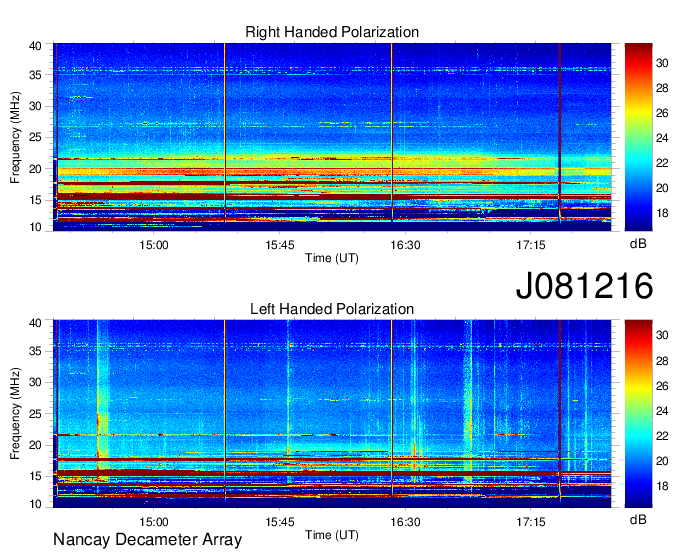Click the 30 MHz label on top plot
The image size is (680, 552).
(x=36, y=106)
